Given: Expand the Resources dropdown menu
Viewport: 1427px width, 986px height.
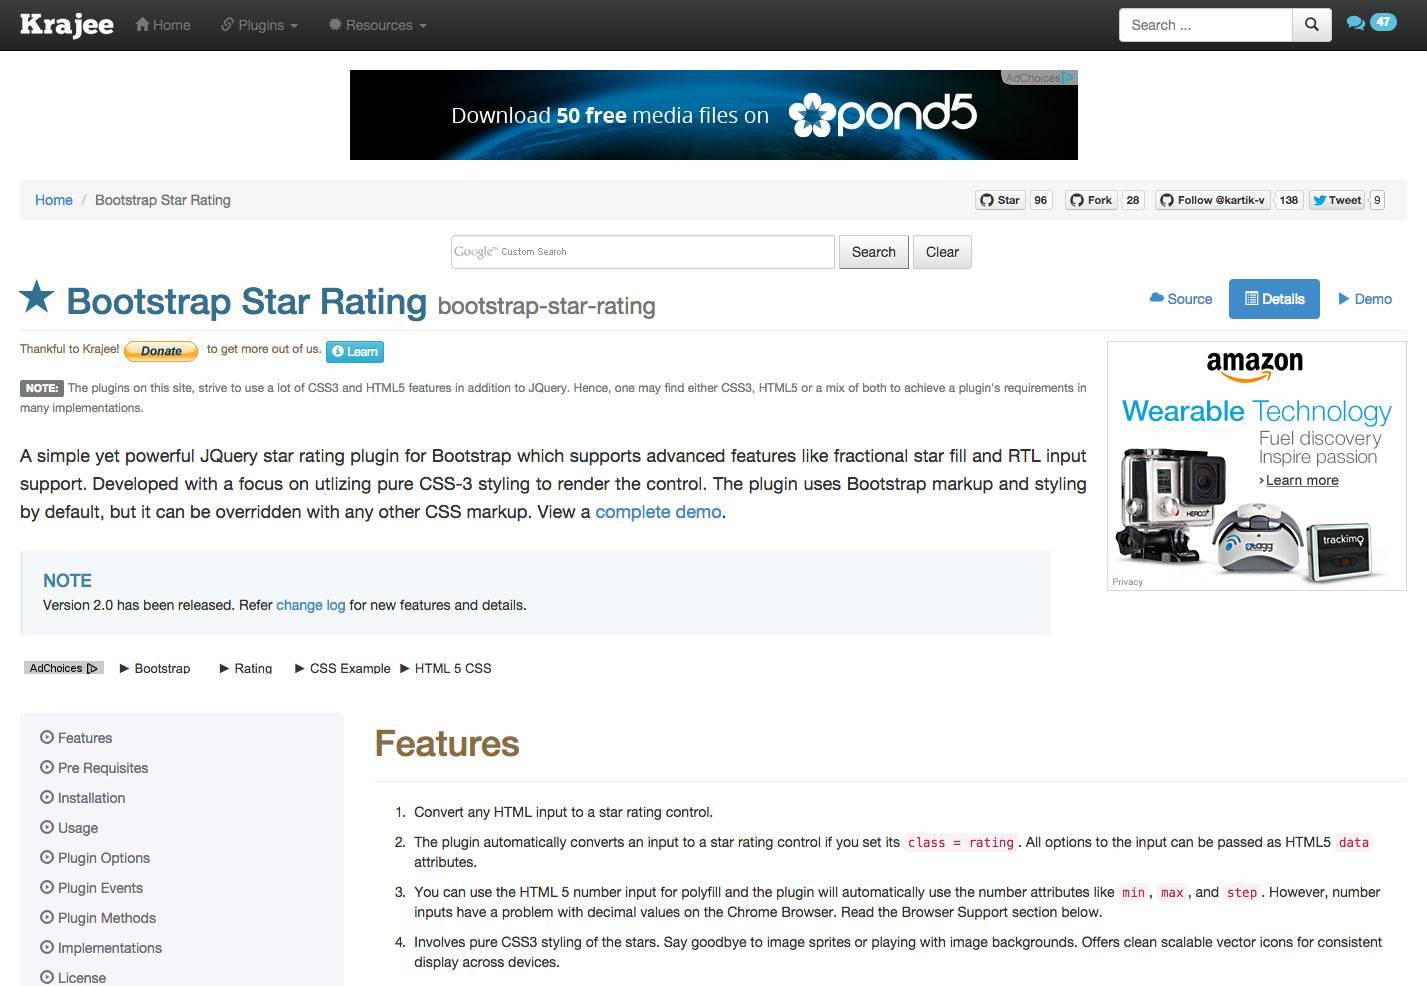Looking at the screenshot, I should [x=378, y=25].
